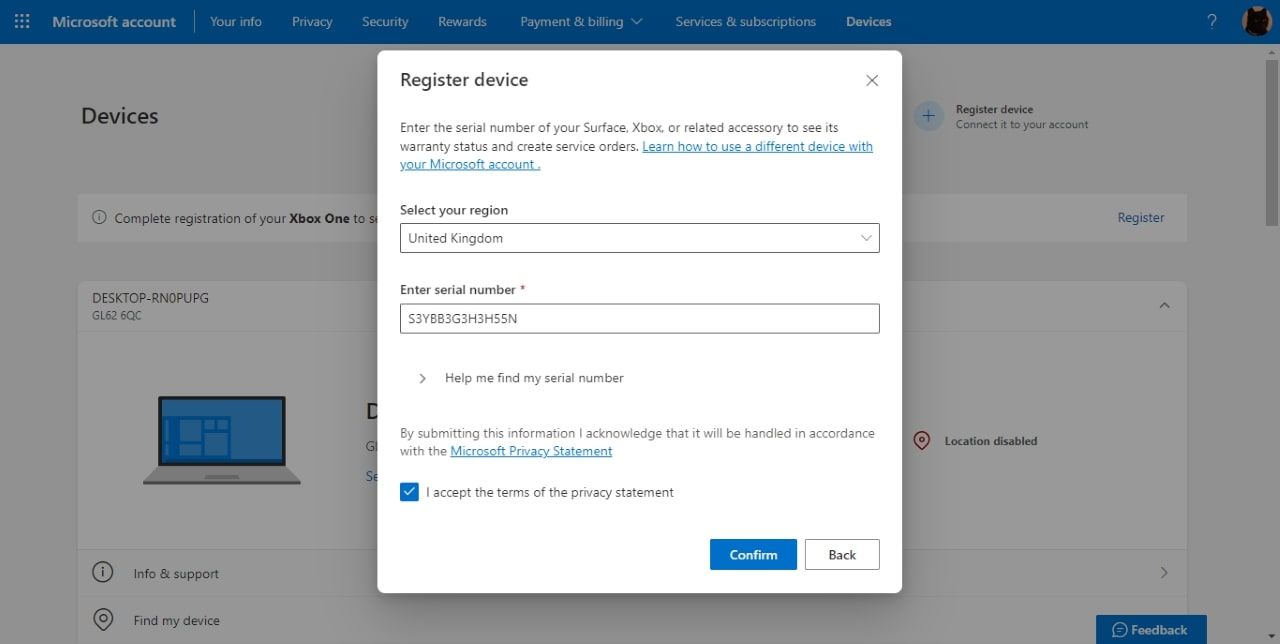Expand the Payment & billing menu

click(x=581, y=21)
